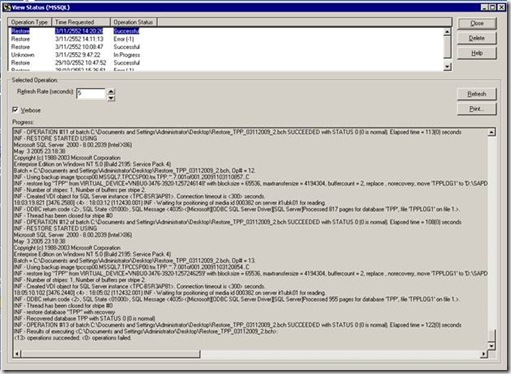511x374 pixels.
Task: Click progress log vertical scroll down arrow
Action: [x=491, y=346]
